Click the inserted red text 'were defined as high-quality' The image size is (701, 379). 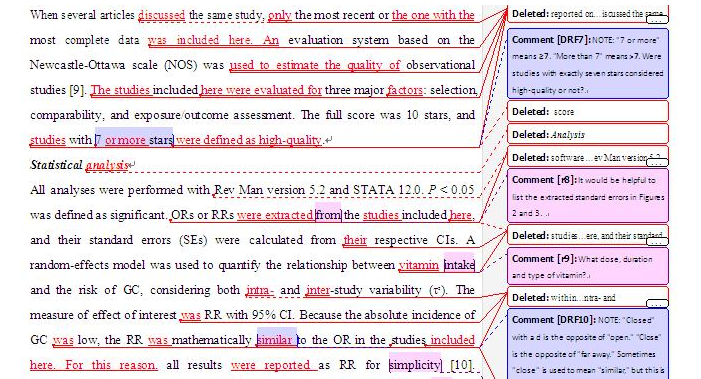tap(249, 140)
